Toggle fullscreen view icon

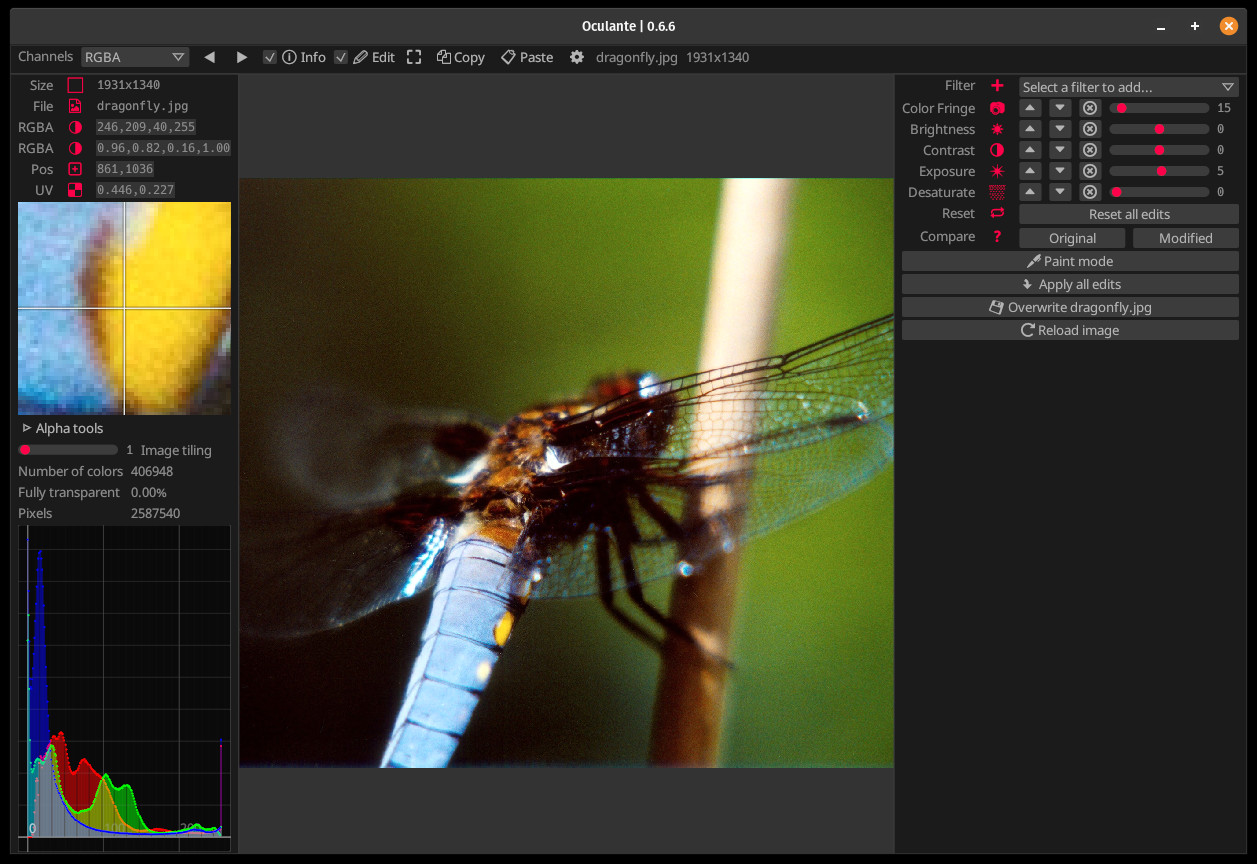414,57
